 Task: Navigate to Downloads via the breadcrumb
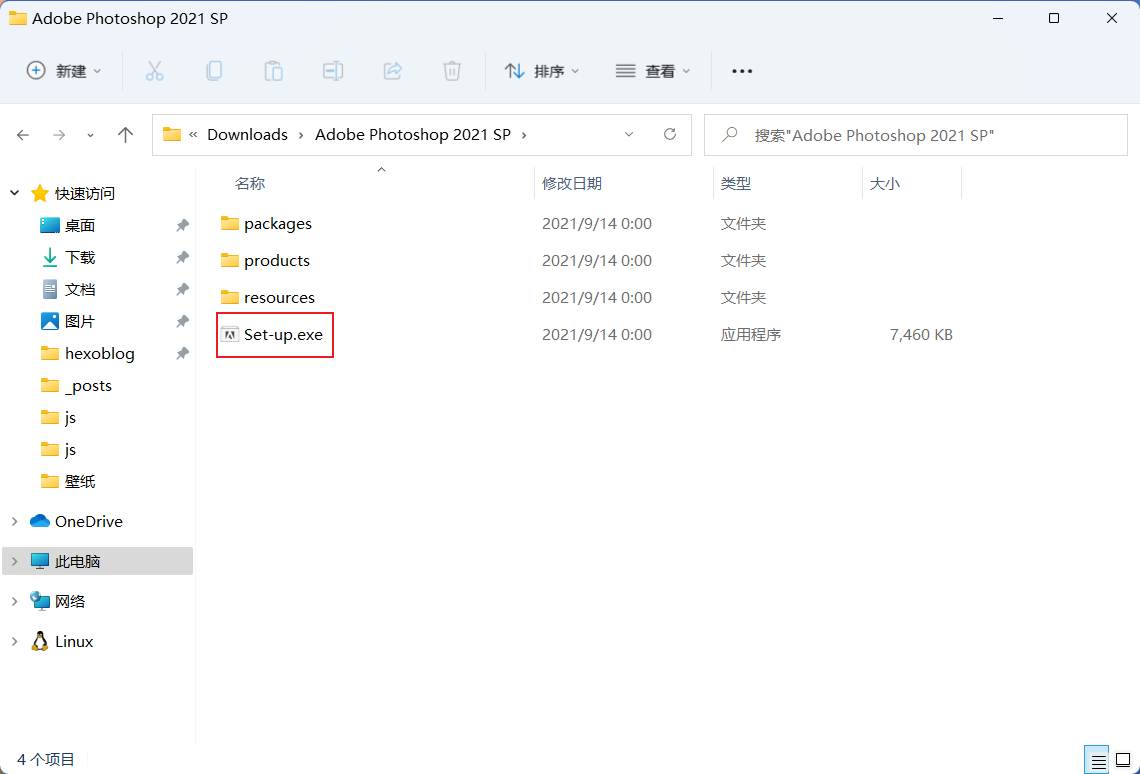click(x=246, y=134)
